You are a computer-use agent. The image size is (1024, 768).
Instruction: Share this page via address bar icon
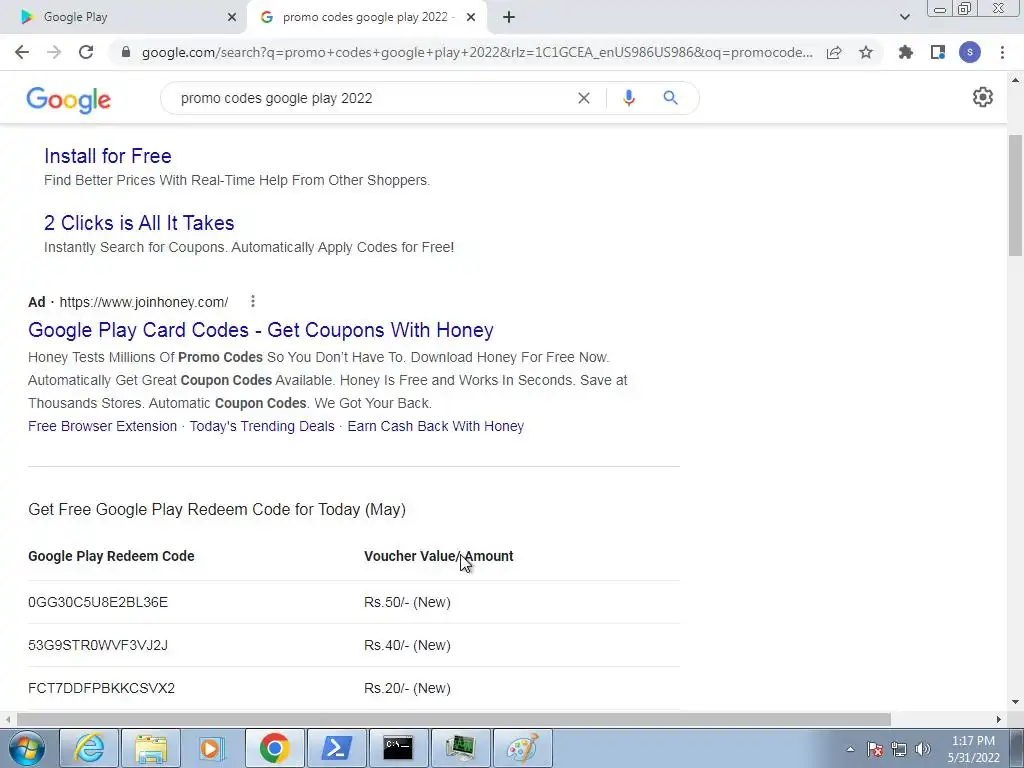pyautogui.click(x=834, y=52)
